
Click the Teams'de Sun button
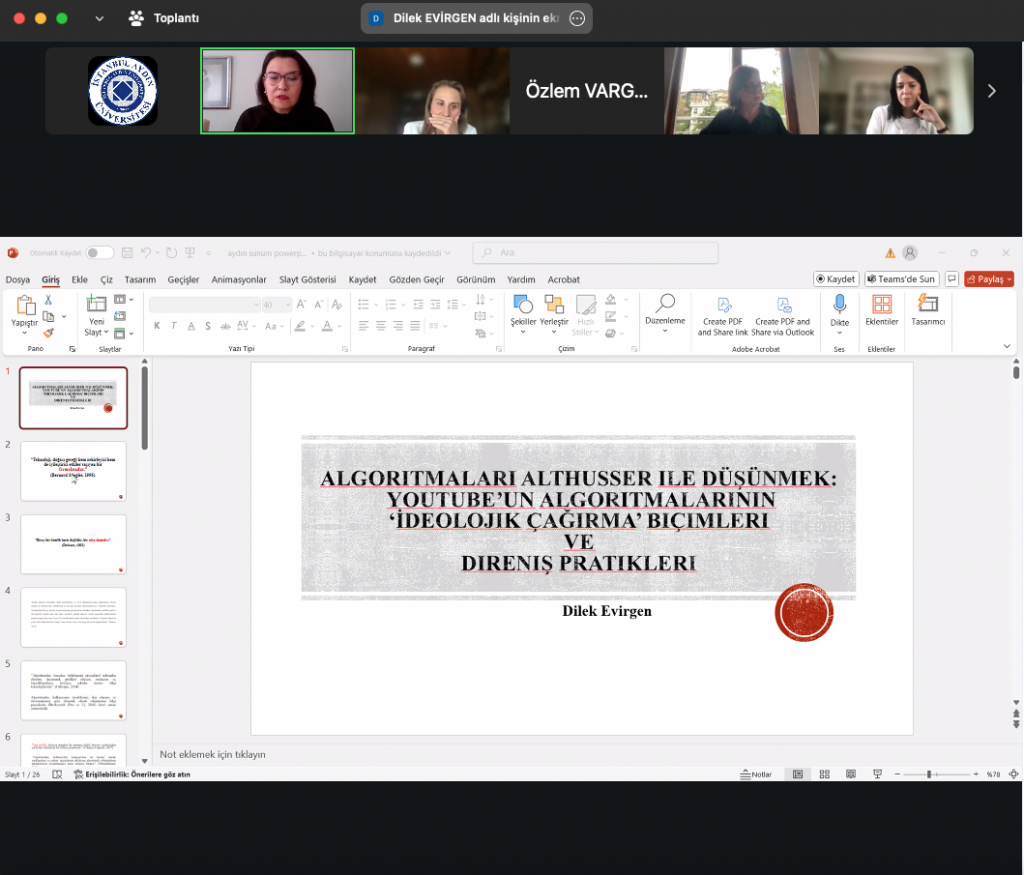[901, 279]
